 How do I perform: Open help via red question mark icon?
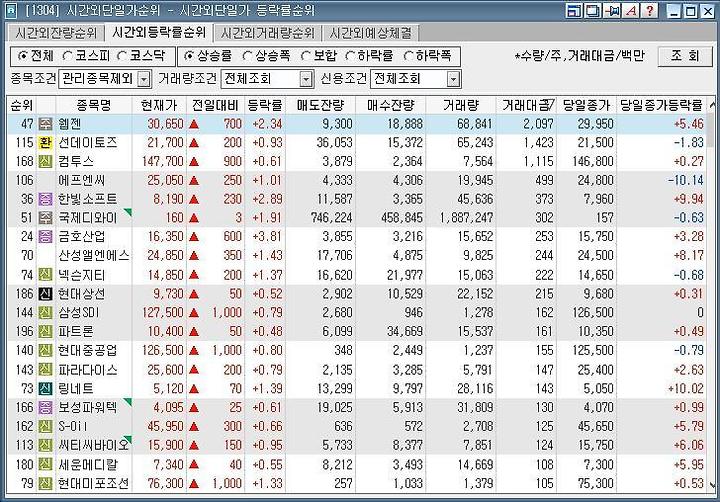pyautogui.click(x=650, y=11)
